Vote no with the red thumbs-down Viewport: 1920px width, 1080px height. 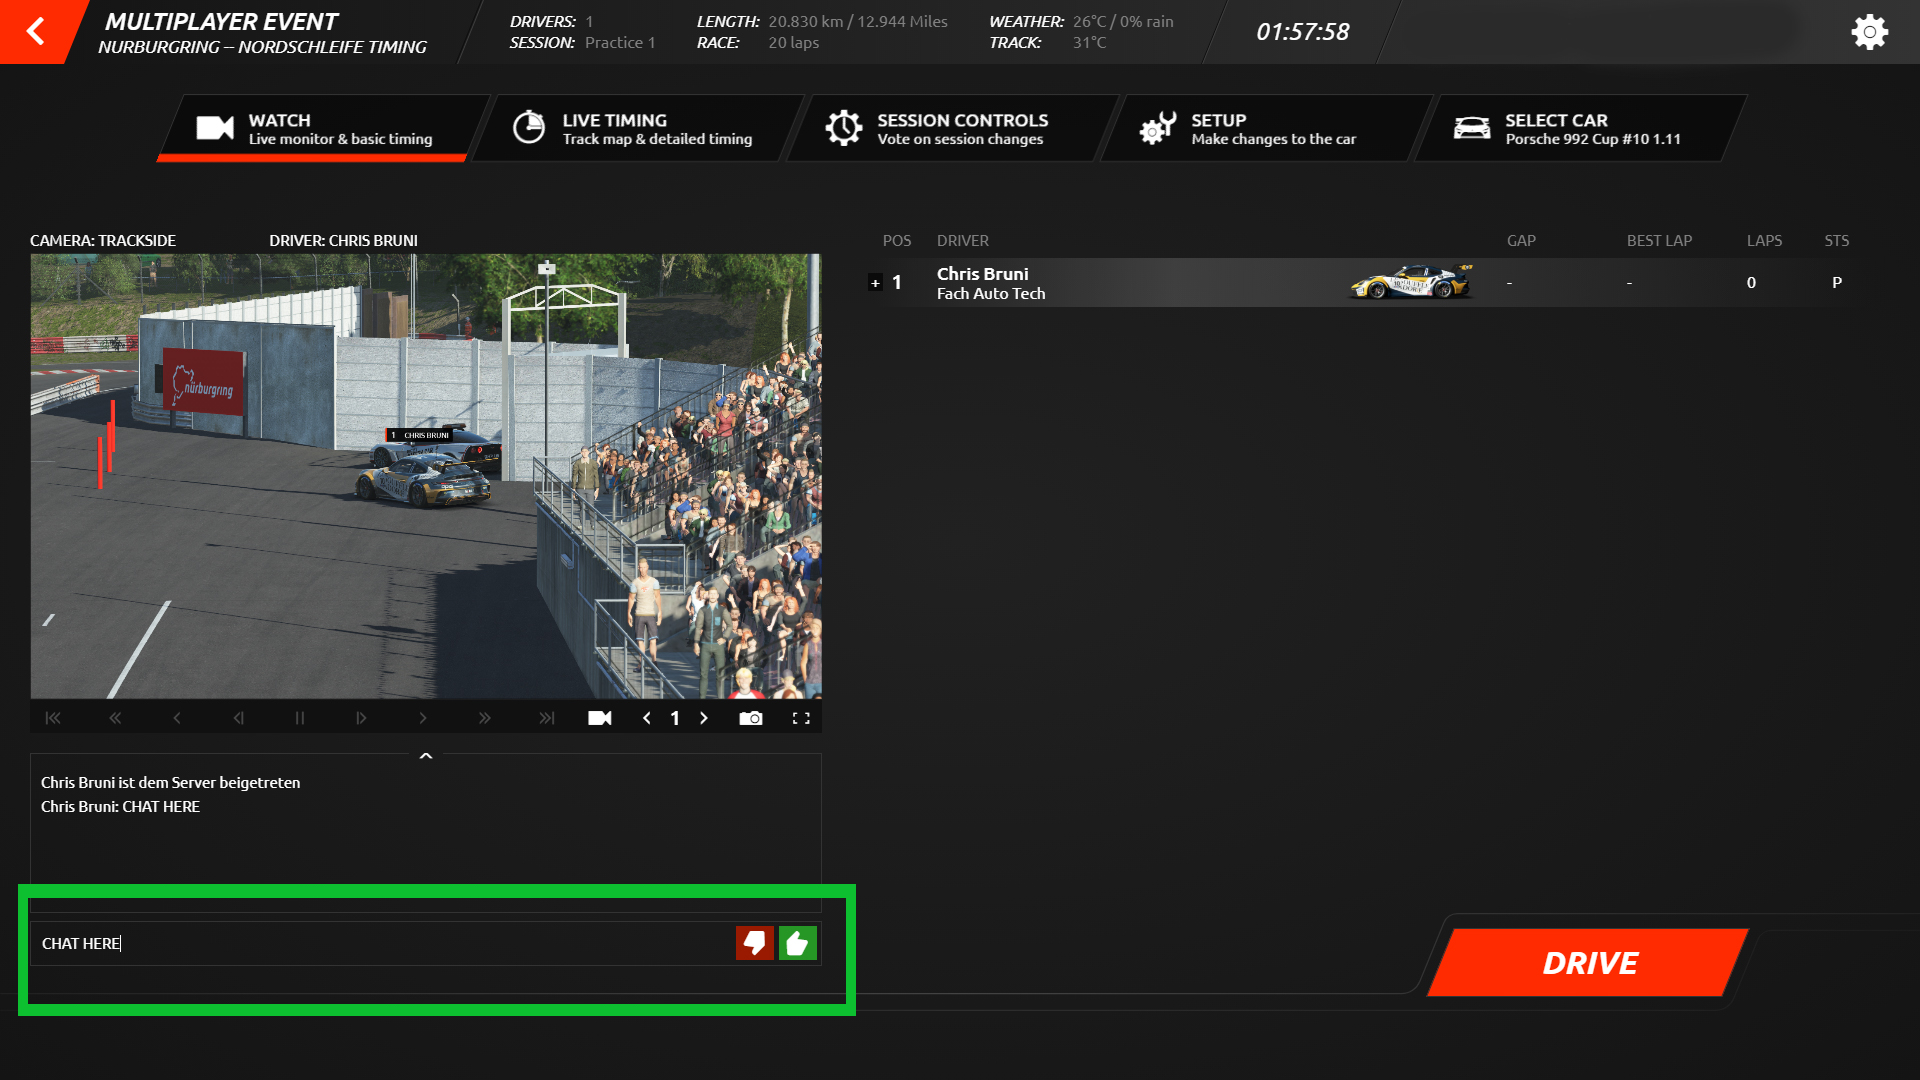tap(755, 943)
